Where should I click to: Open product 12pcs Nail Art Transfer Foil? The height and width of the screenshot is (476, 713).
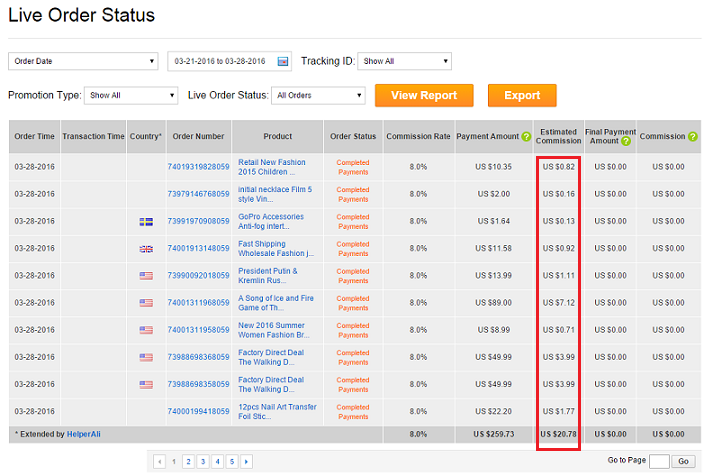277,411
